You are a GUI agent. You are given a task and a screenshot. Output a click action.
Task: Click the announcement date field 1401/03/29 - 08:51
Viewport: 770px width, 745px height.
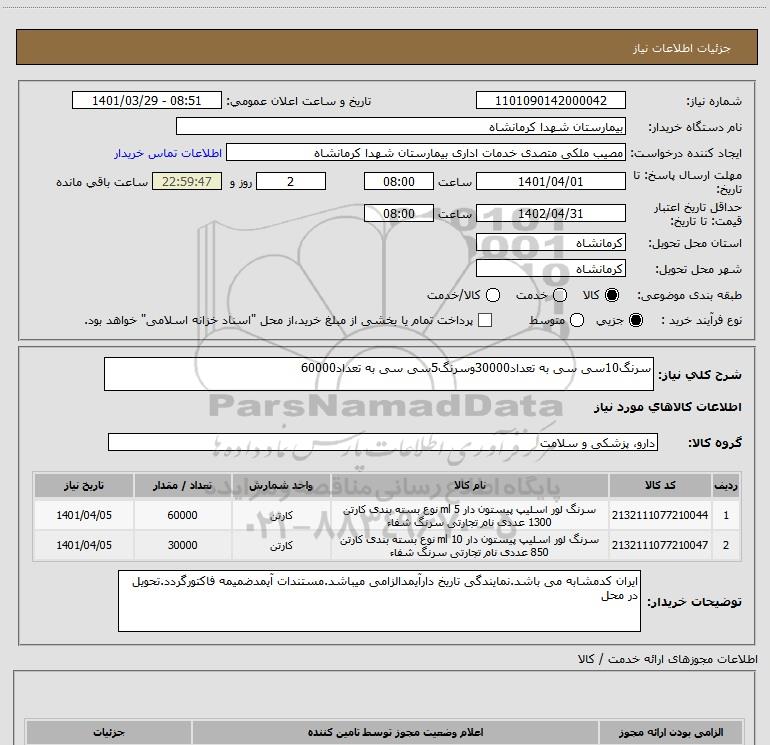[x=147, y=101]
